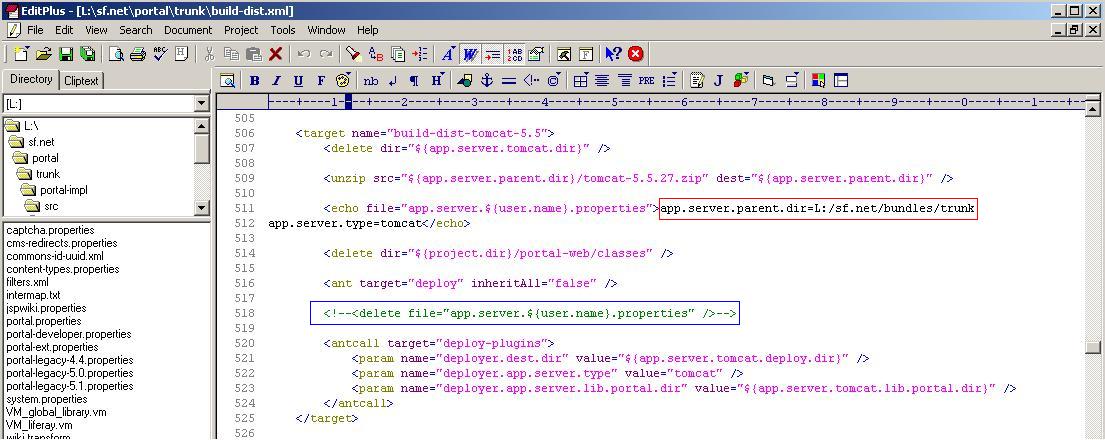Click the Insert table icon
This screenshot has height=440, width=1105.
580,80
